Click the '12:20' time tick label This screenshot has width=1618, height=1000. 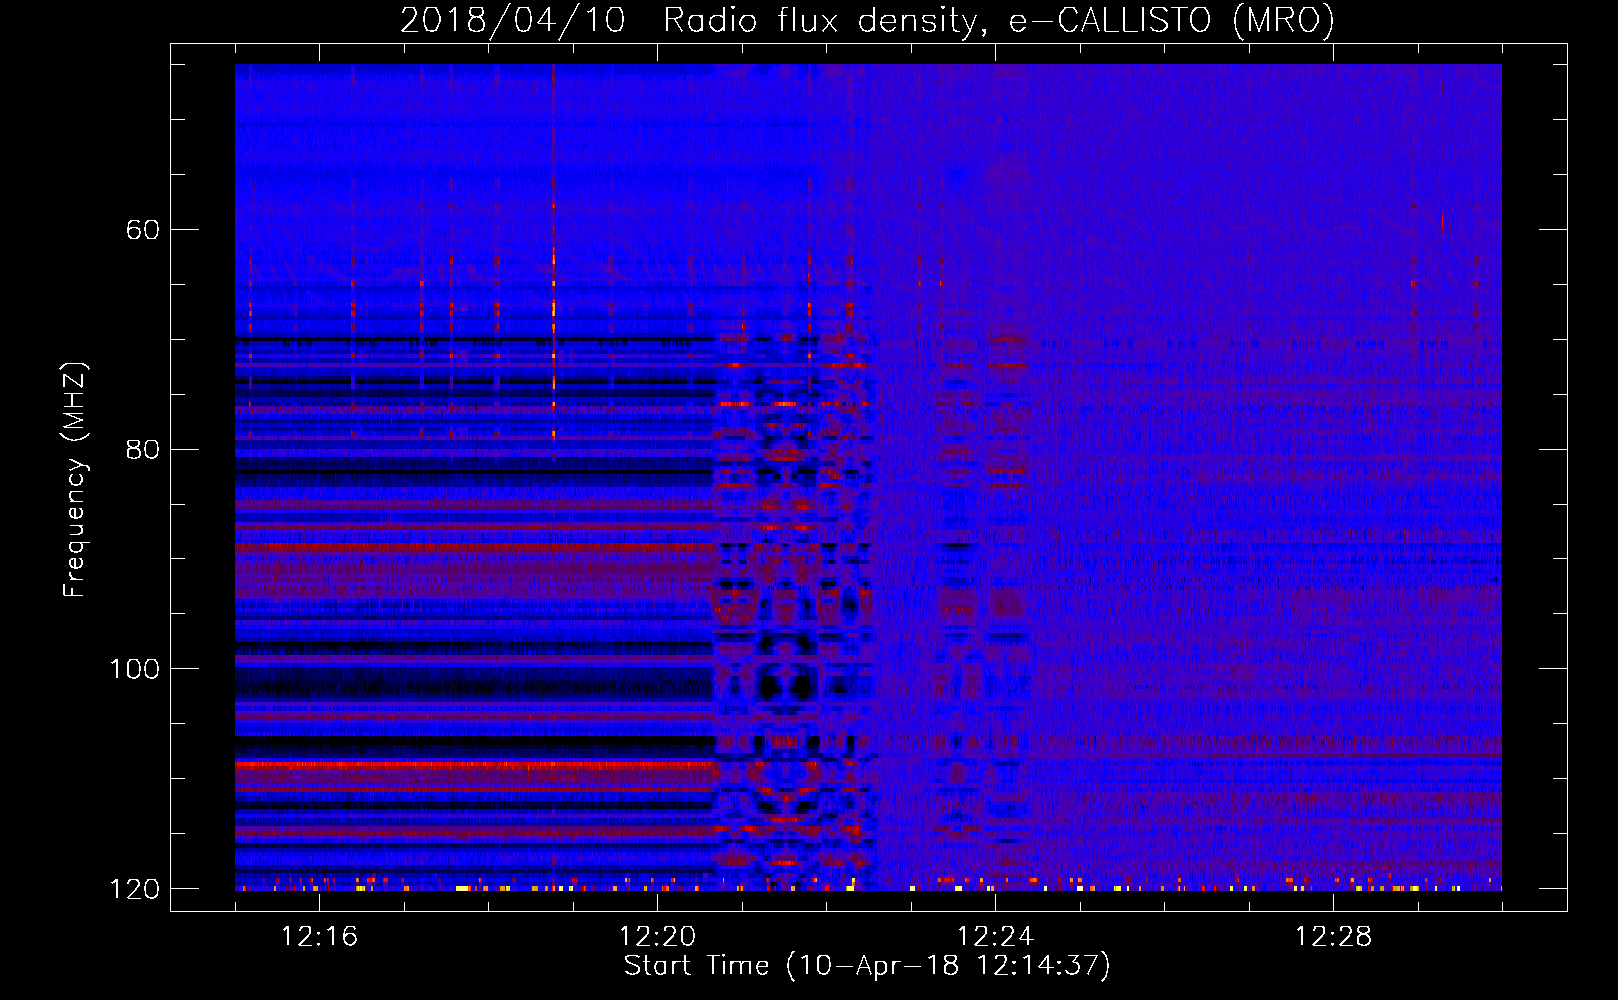657,937
